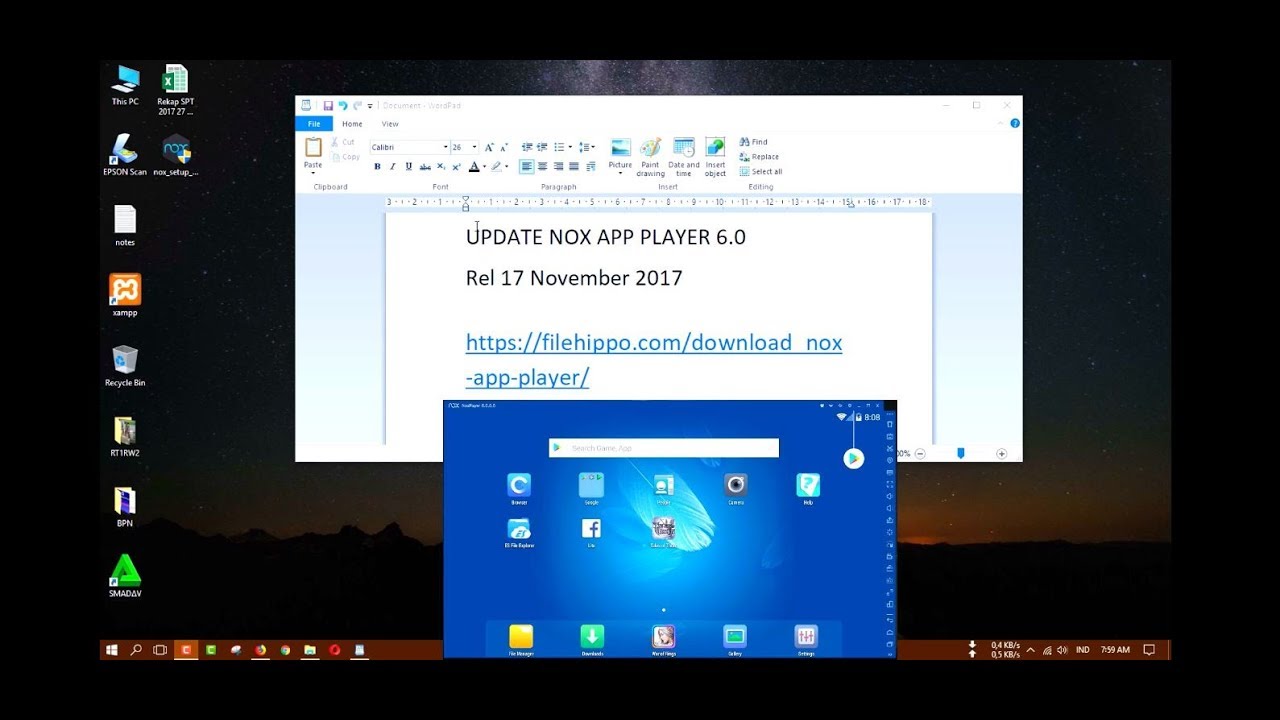Click the round Play Store shortcut in Nox
This screenshot has width=1280, height=720.
tap(853, 458)
